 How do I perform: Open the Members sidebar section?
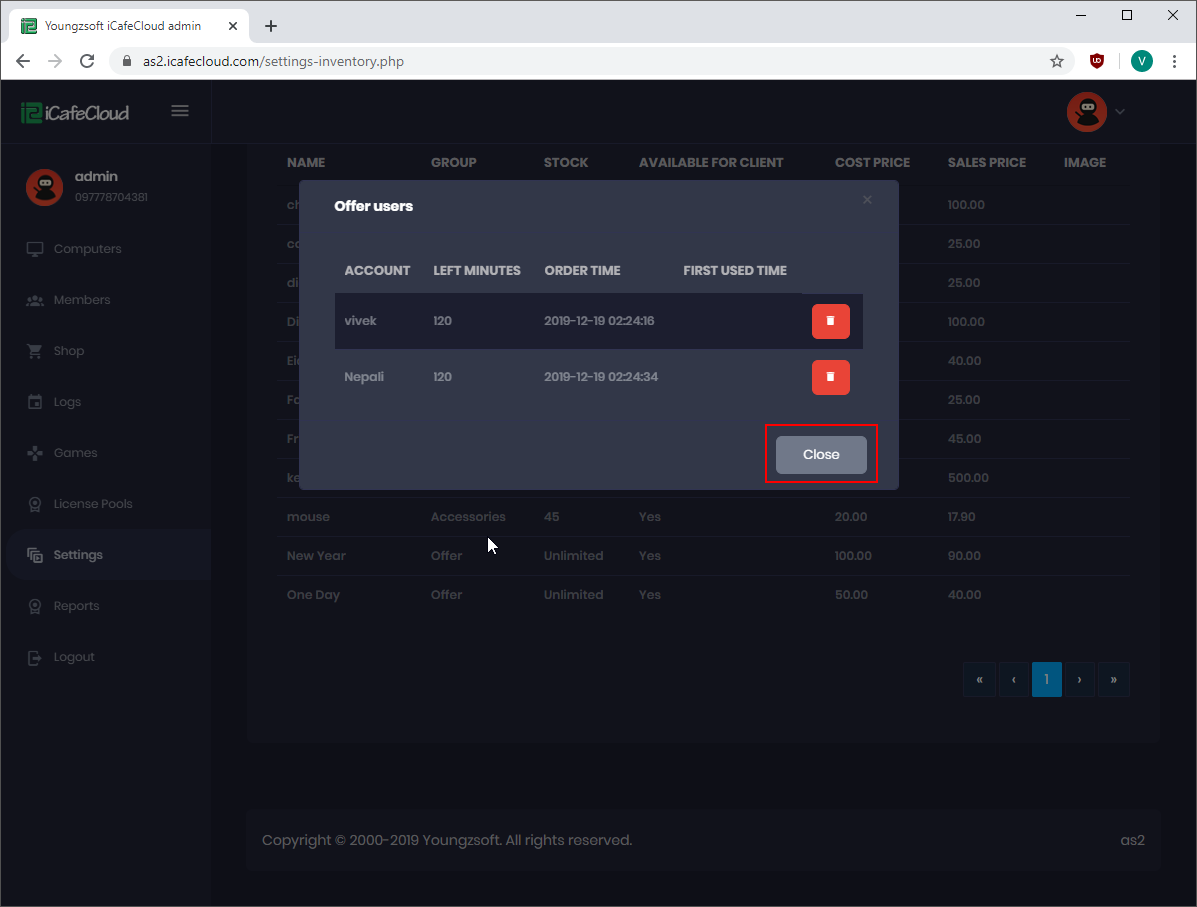(x=82, y=300)
